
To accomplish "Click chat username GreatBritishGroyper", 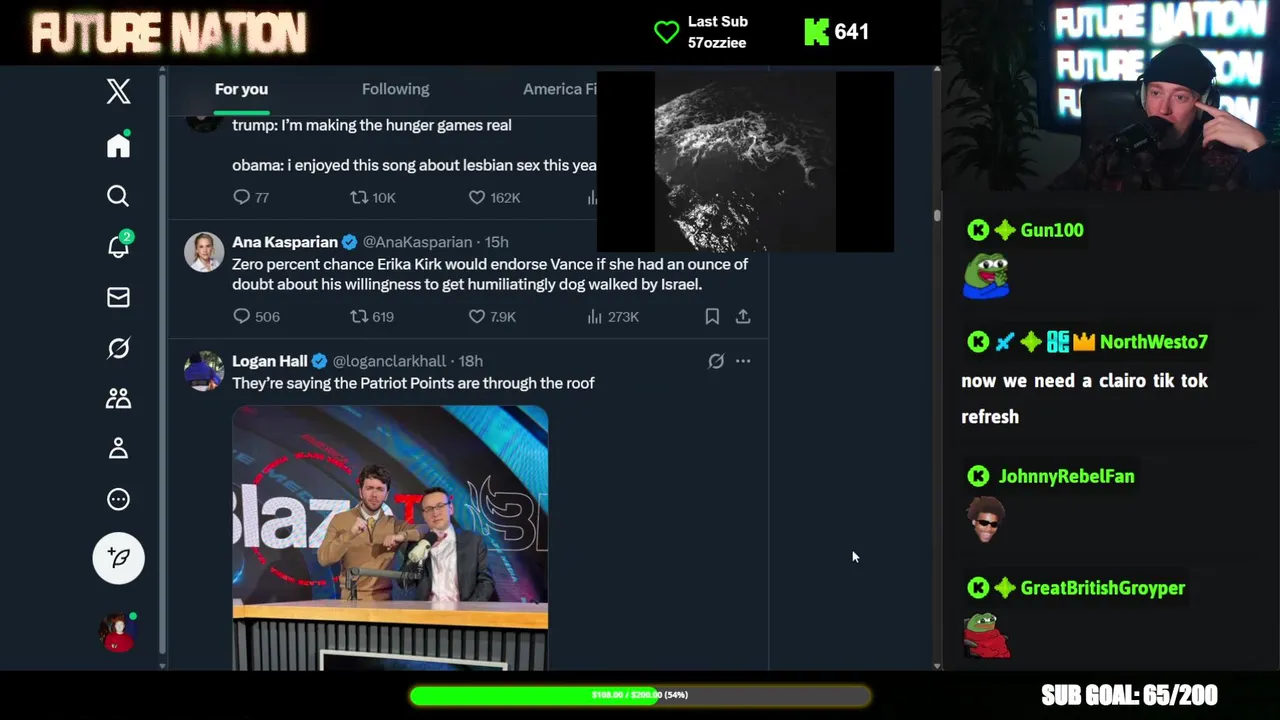I will pos(1102,588).
